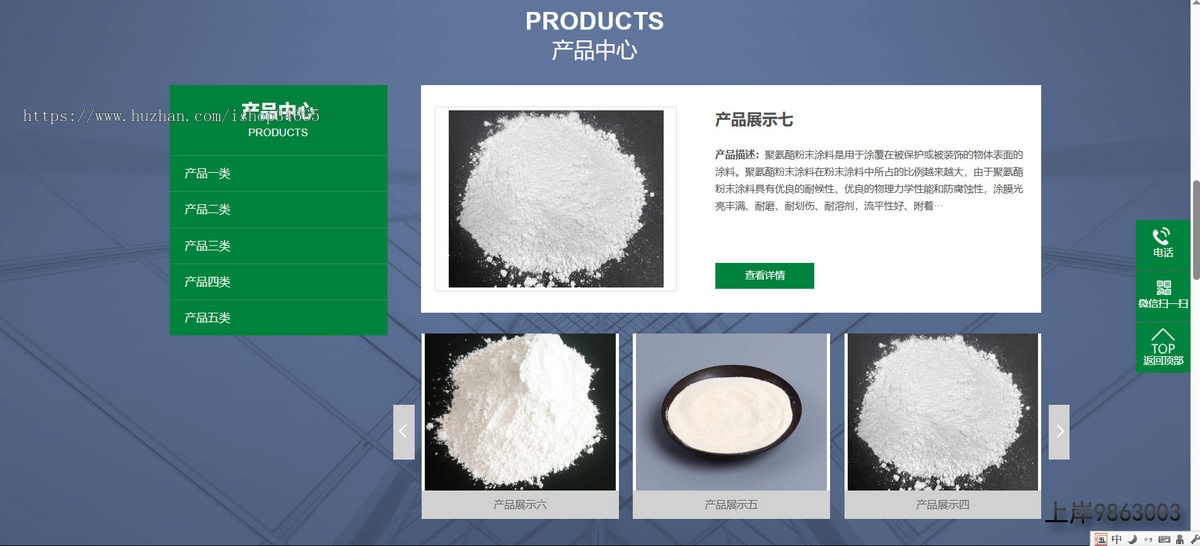Click the IME user account icon
The image size is (1200, 546).
[1180, 539]
